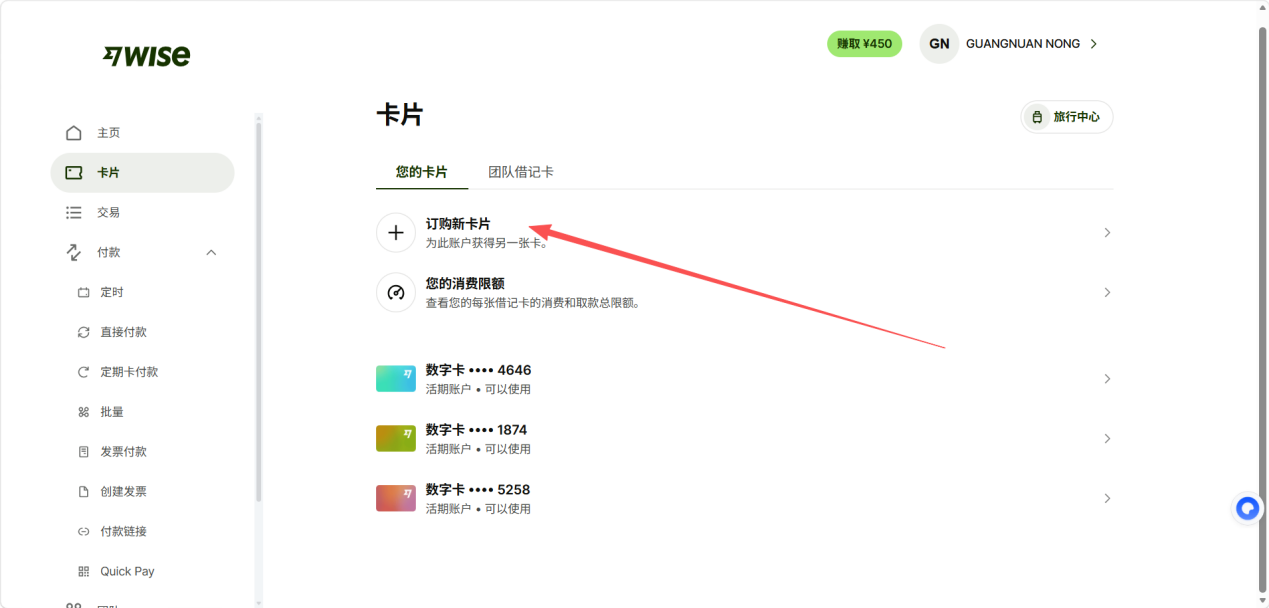Click the chevron on 订购新卡片 row
The height and width of the screenshot is (608, 1269).
point(1107,233)
